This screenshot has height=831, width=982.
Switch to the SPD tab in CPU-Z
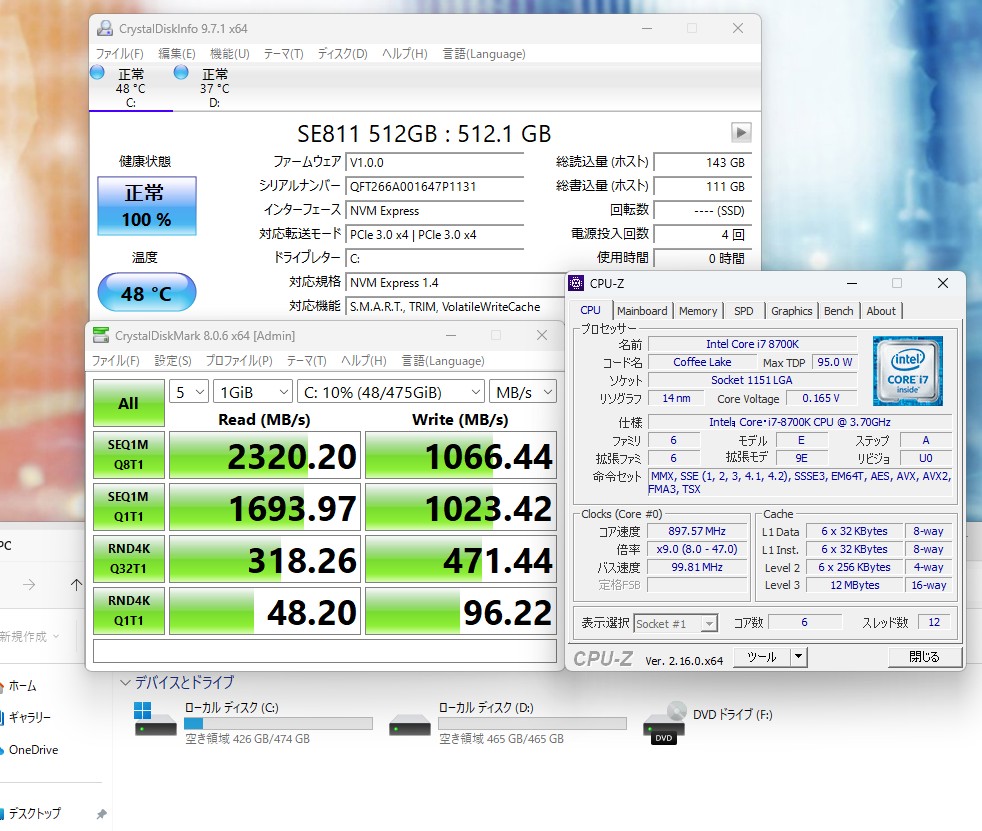click(743, 311)
